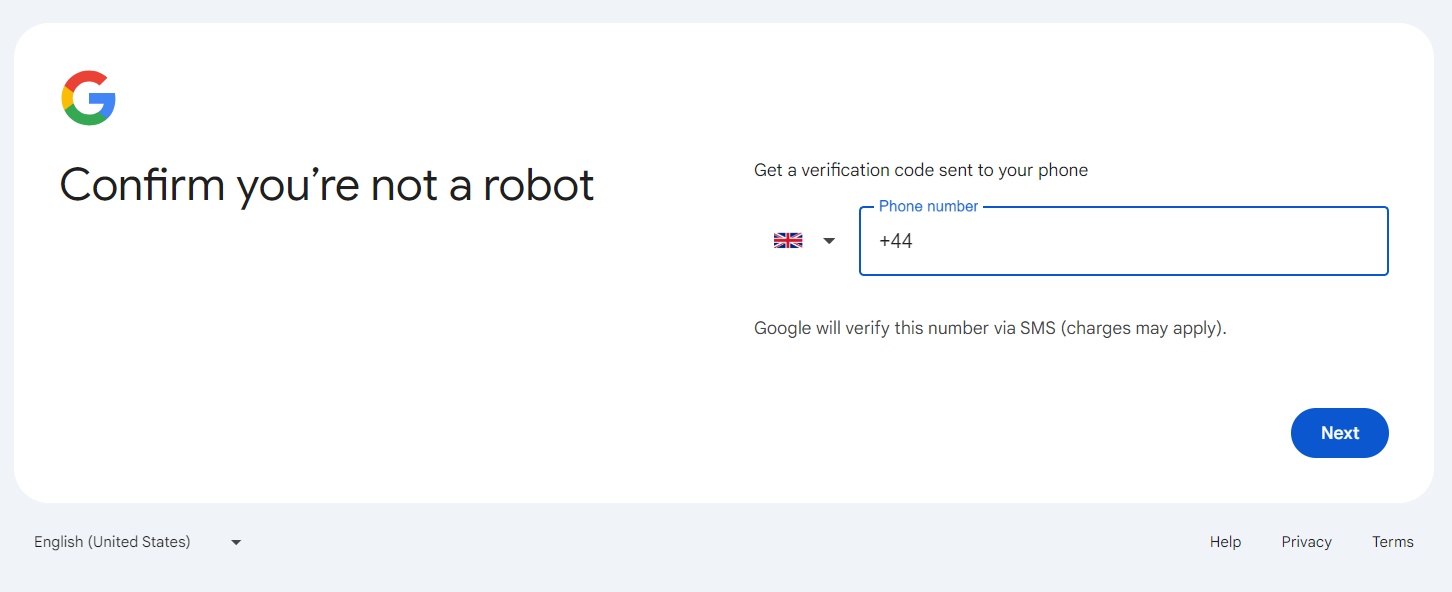
Task: Click the "(charges may apply)" text
Action: [x=1143, y=328]
